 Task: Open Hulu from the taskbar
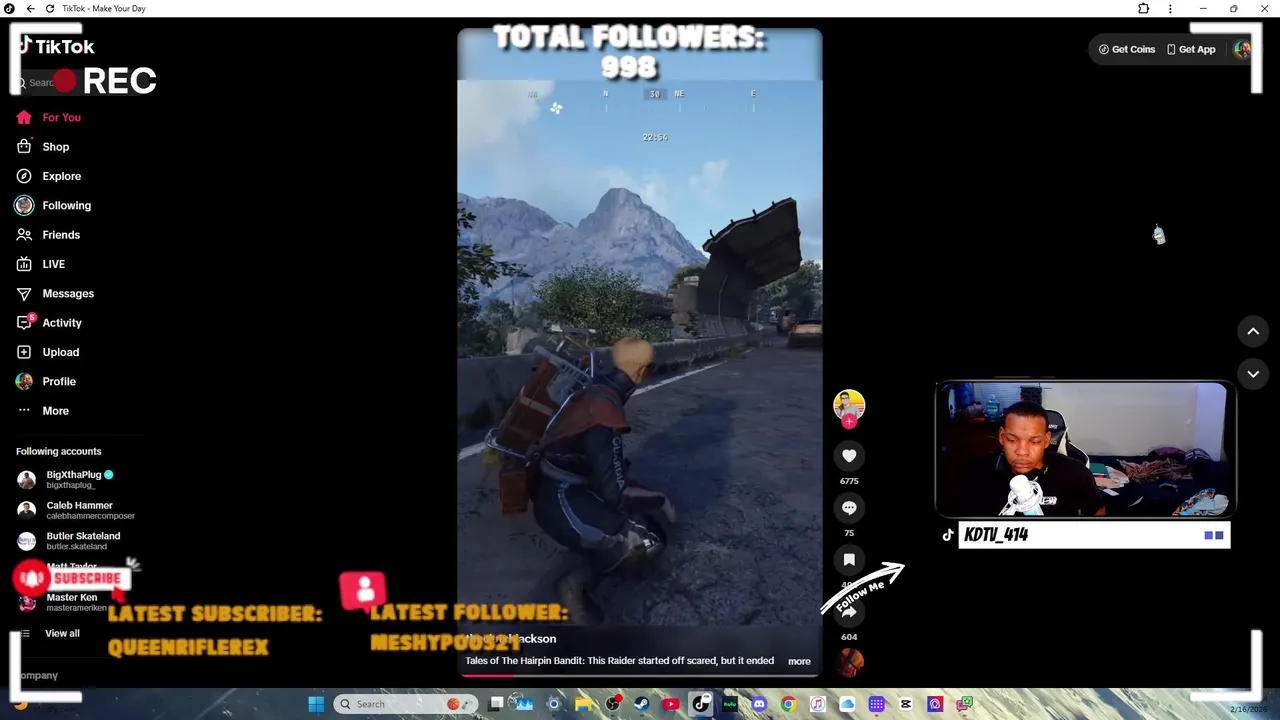[x=730, y=704]
